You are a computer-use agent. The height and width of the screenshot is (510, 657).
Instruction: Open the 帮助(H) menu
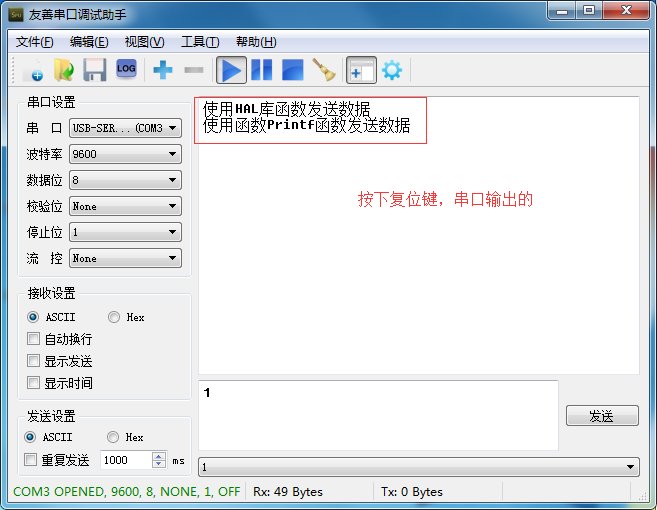[256, 42]
